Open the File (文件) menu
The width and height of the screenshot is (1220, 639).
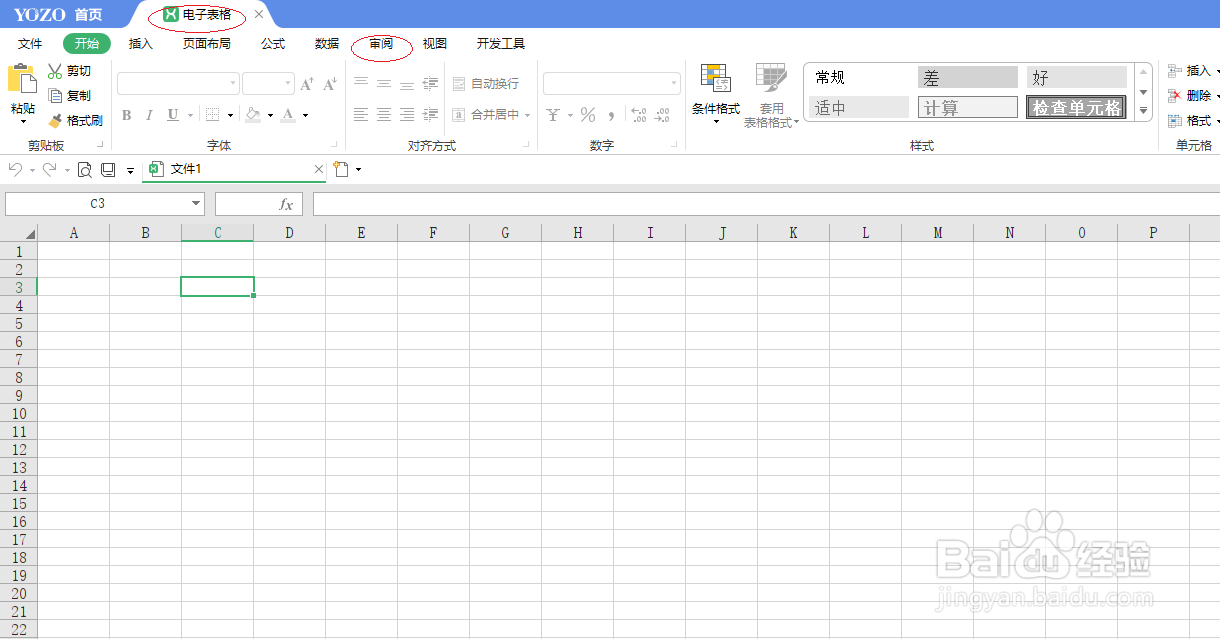[30, 44]
